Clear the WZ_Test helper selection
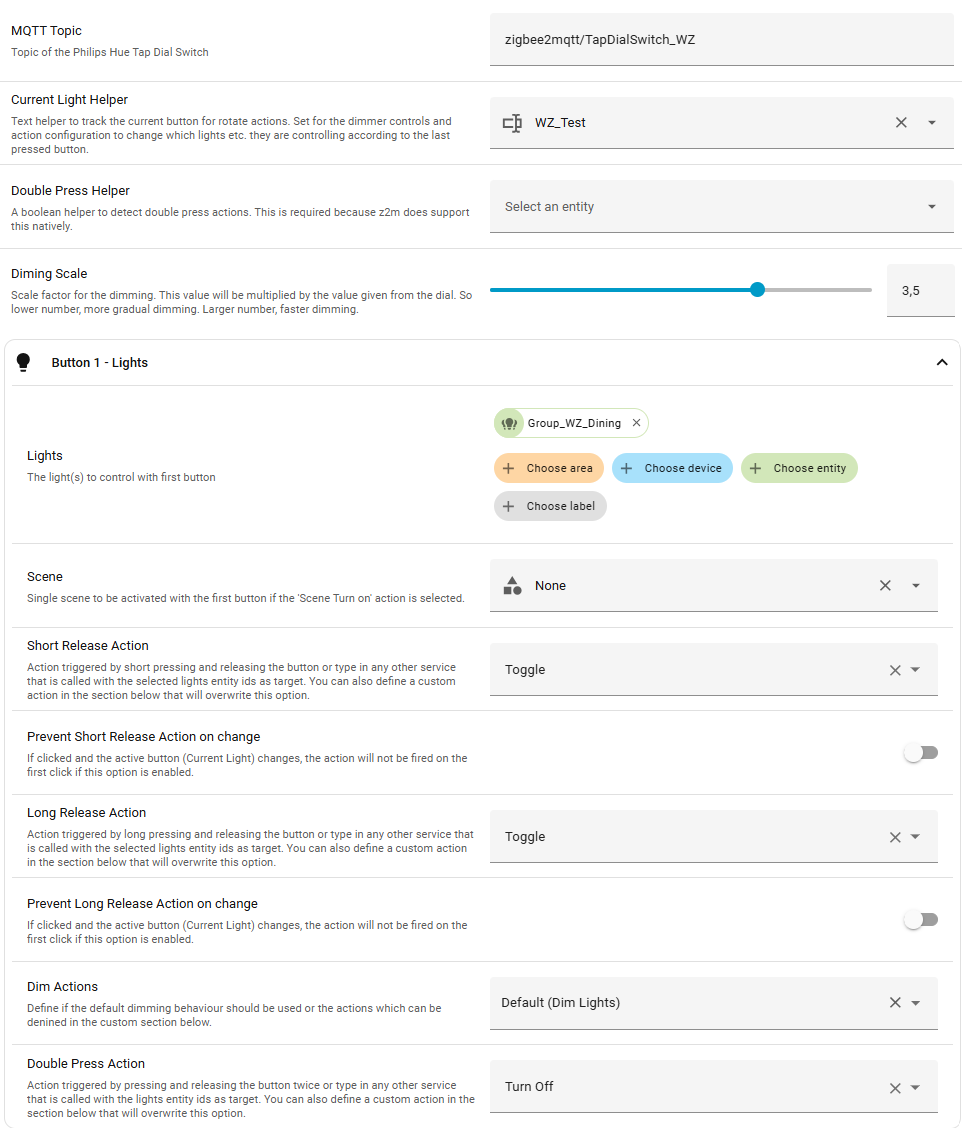 [901, 123]
